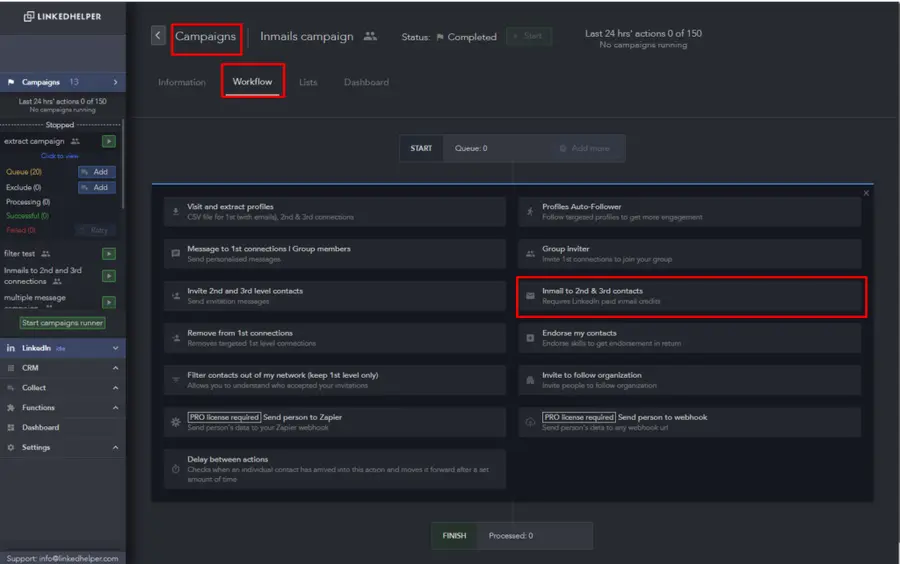Image resolution: width=900 pixels, height=564 pixels.
Task: Click the download icon of Visit and extract profiles
Action: click(176, 212)
